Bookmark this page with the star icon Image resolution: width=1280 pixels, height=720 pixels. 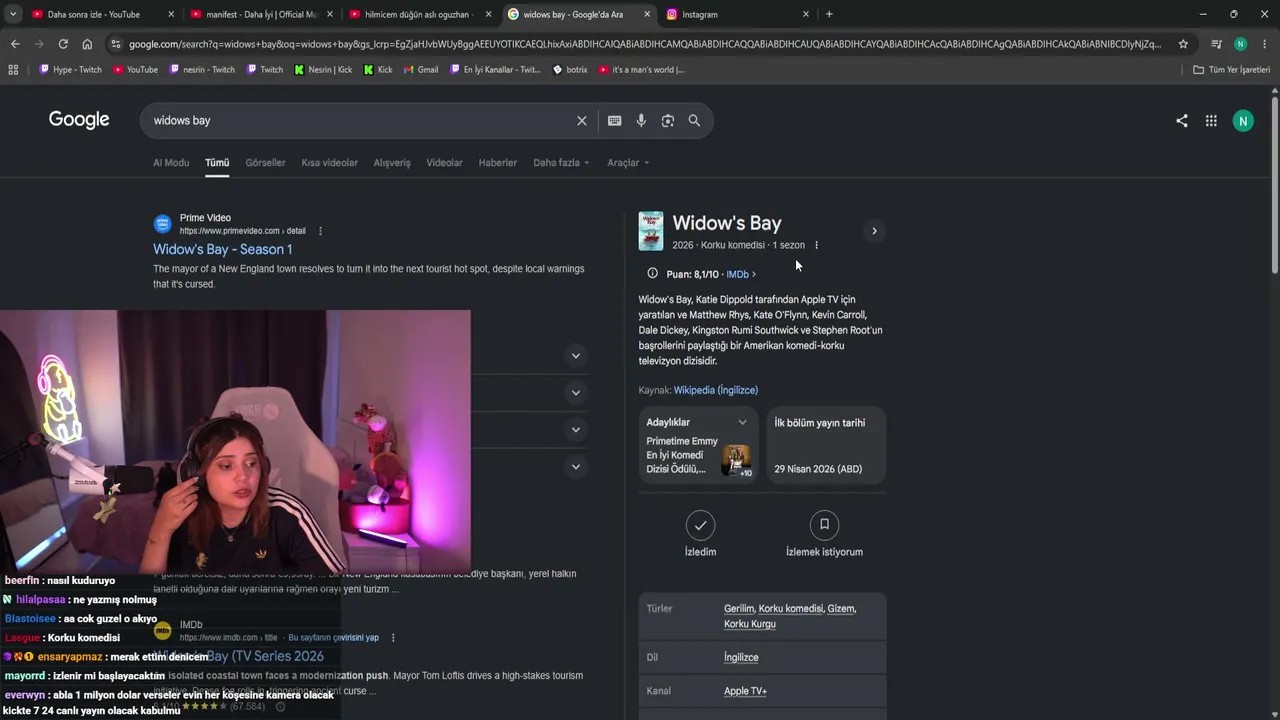point(1183,44)
